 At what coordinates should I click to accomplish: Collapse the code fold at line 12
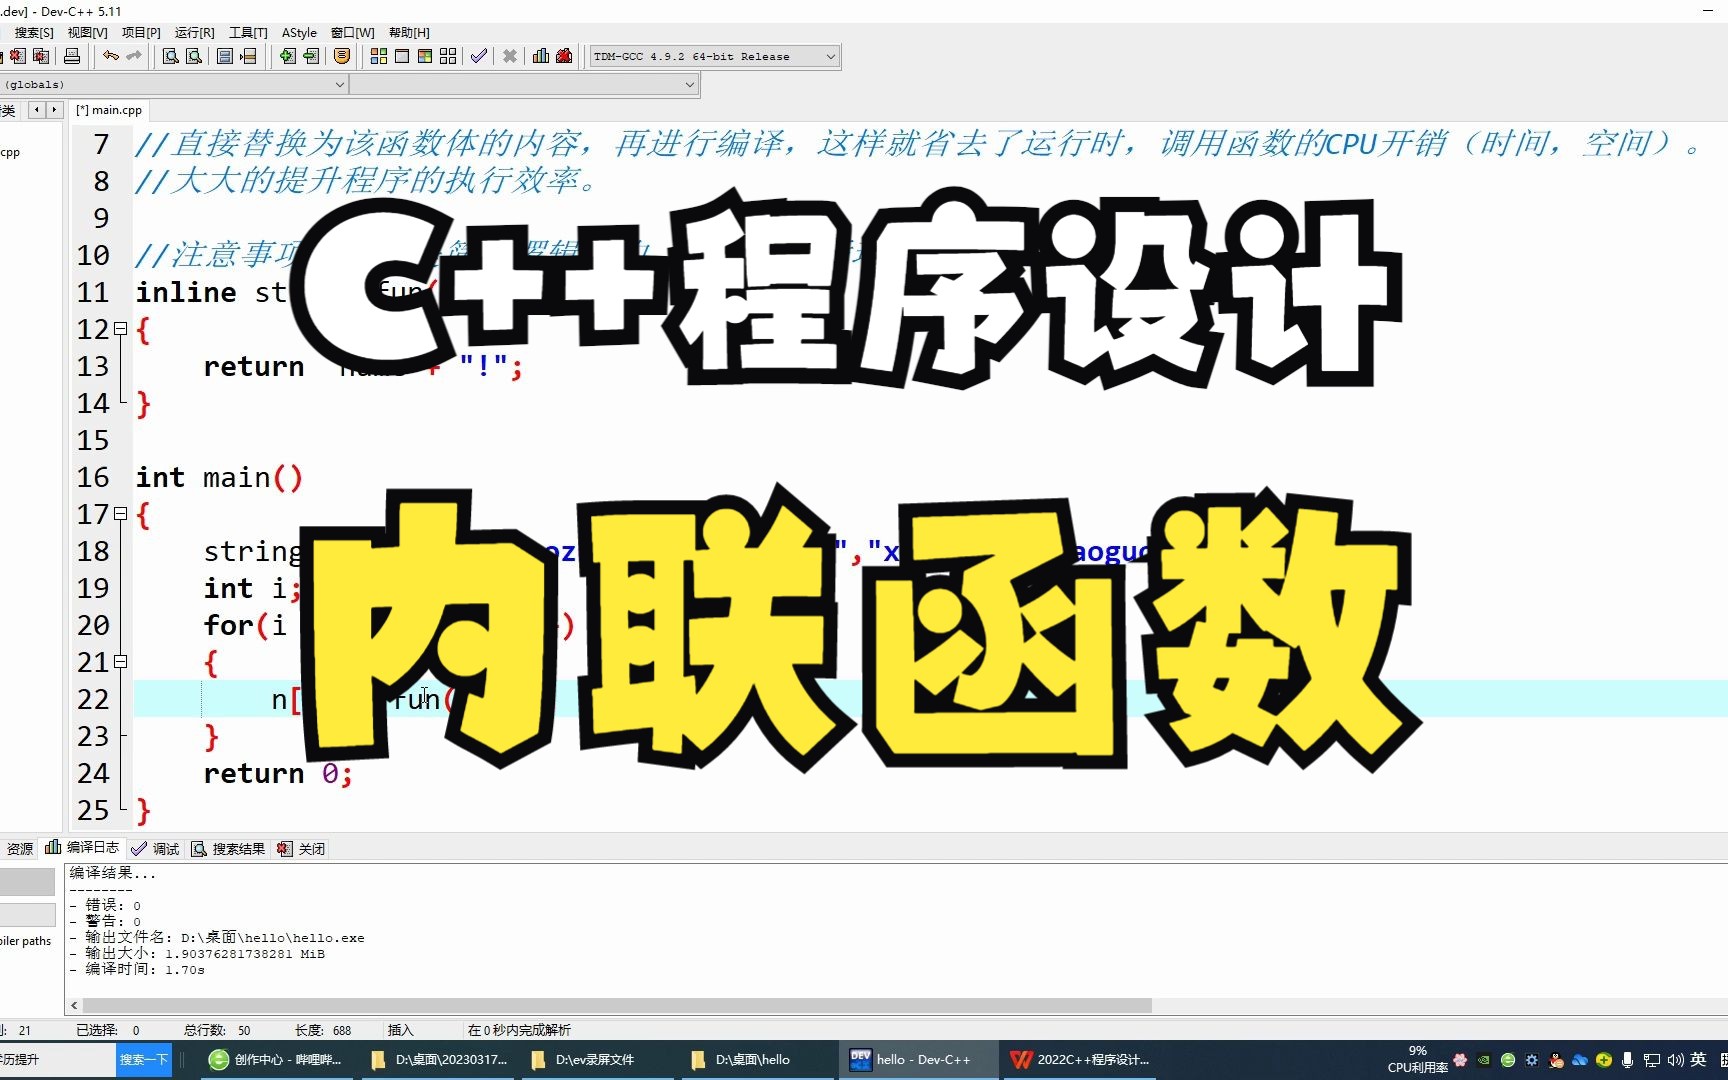(x=121, y=329)
